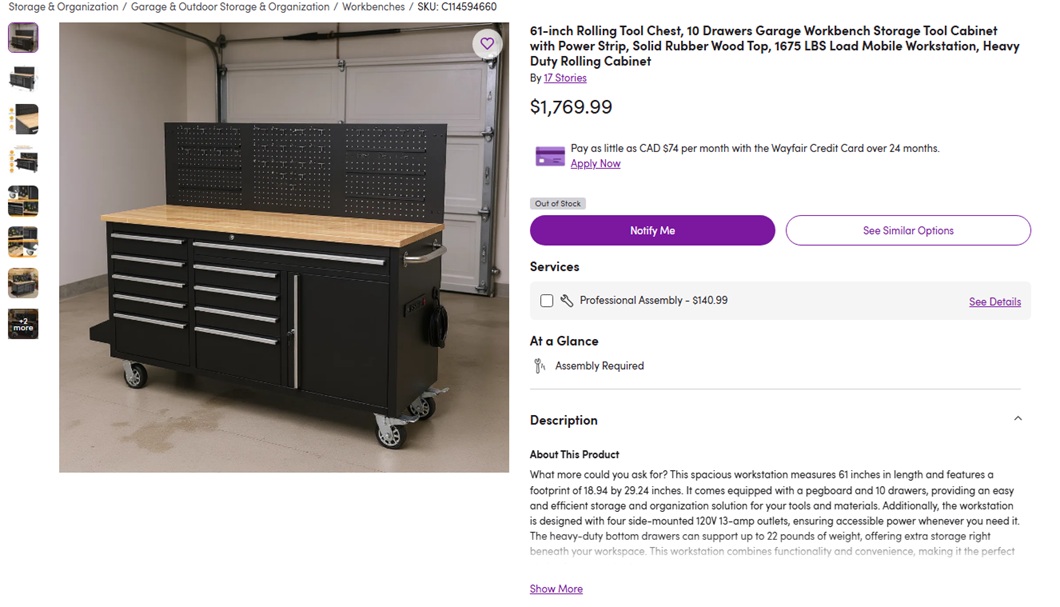Select the first product thumbnail
This screenshot has width=1060, height=607.
23,38
